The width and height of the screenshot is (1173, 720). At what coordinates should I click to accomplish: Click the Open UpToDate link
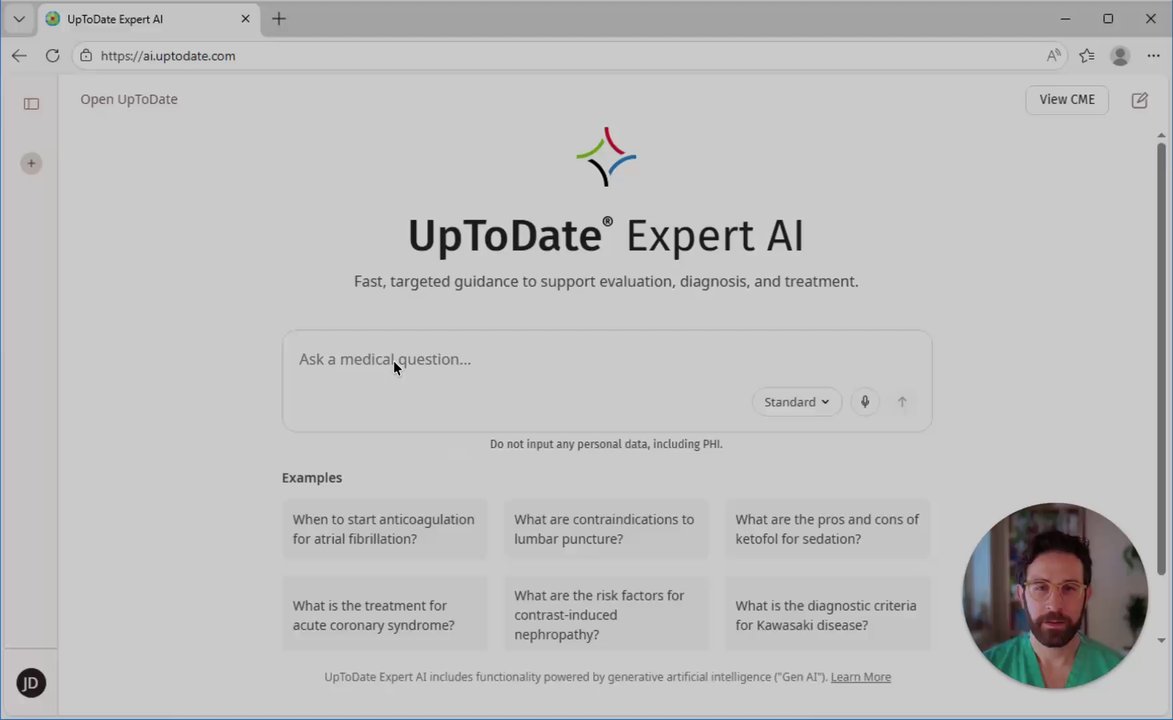(129, 100)
